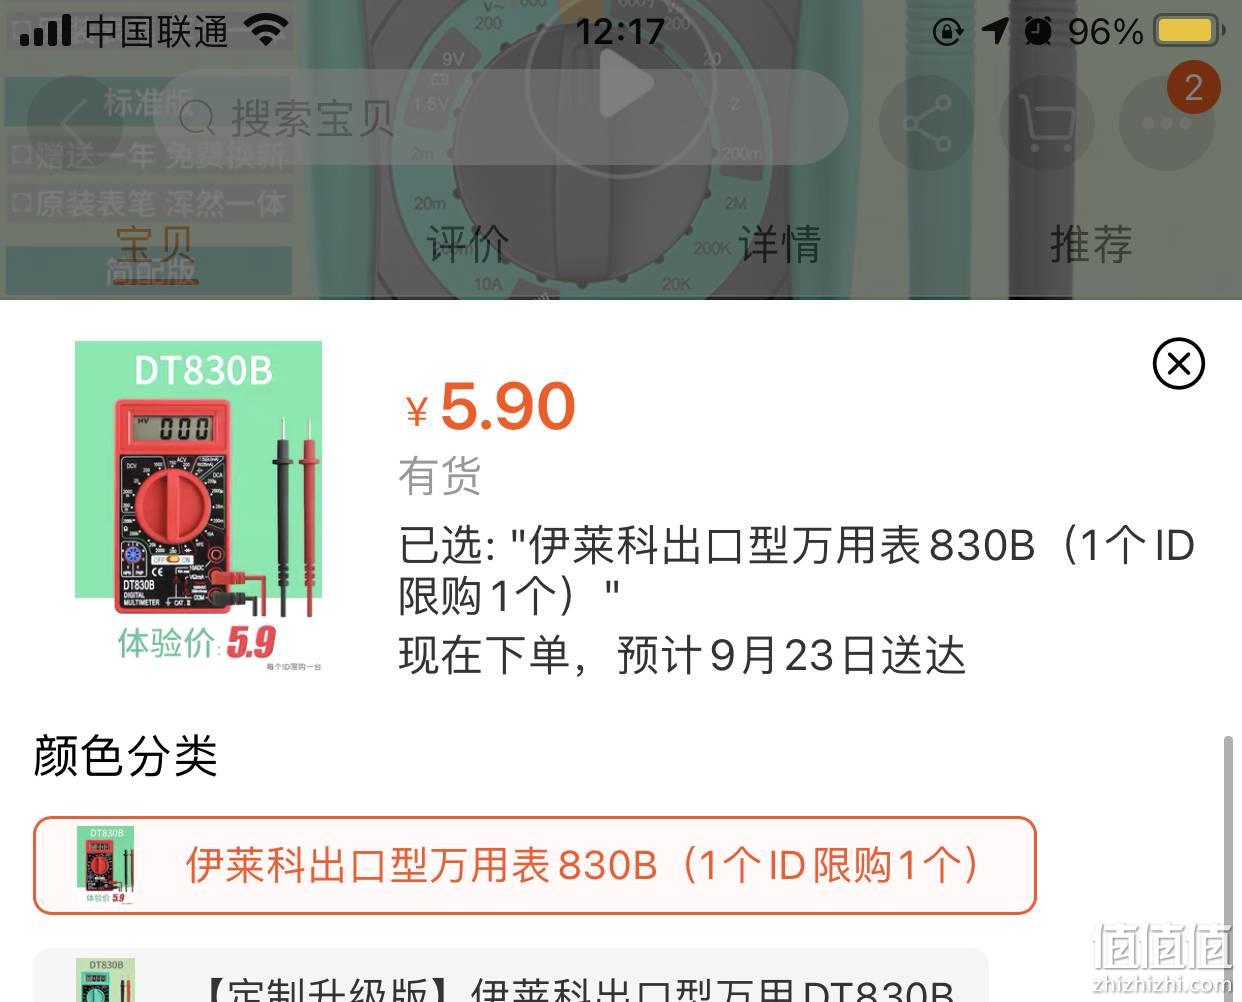
Task: Select the 定制升级版 DT830B option
Action: pos(511,975)
